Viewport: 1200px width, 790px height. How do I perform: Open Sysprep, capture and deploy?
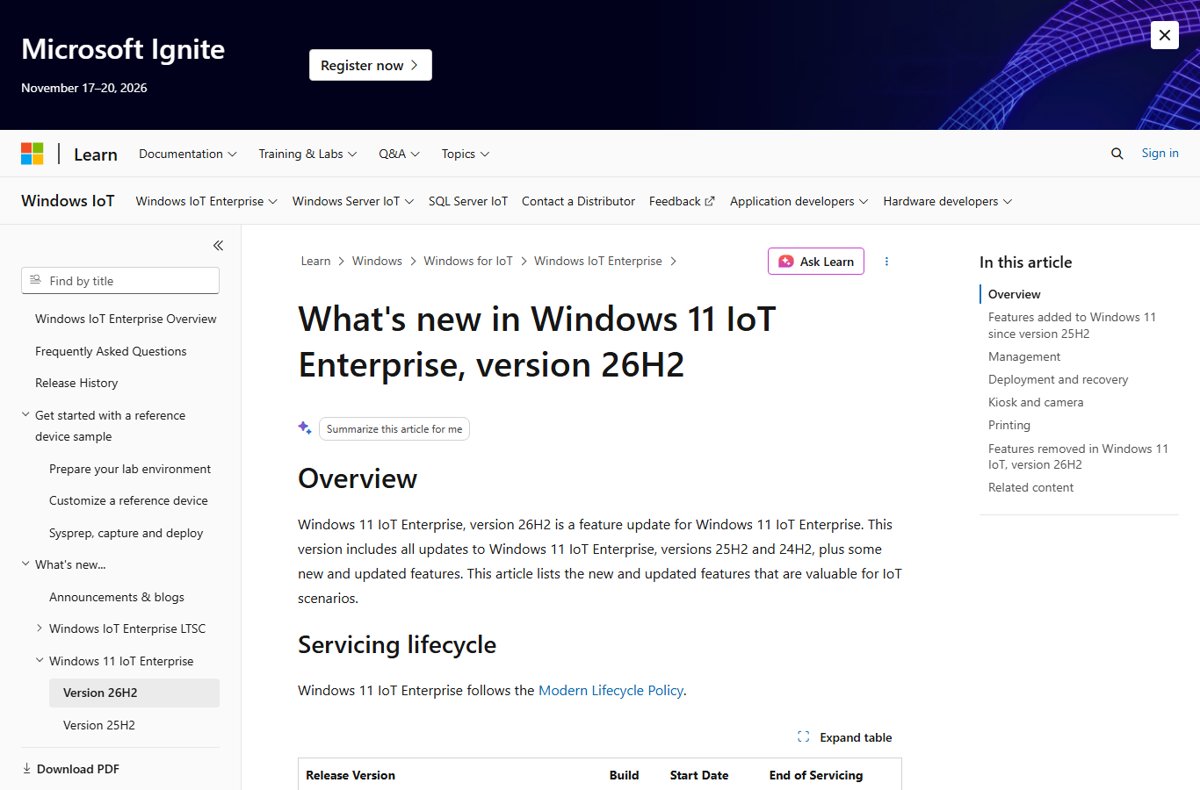click(126, 533)
